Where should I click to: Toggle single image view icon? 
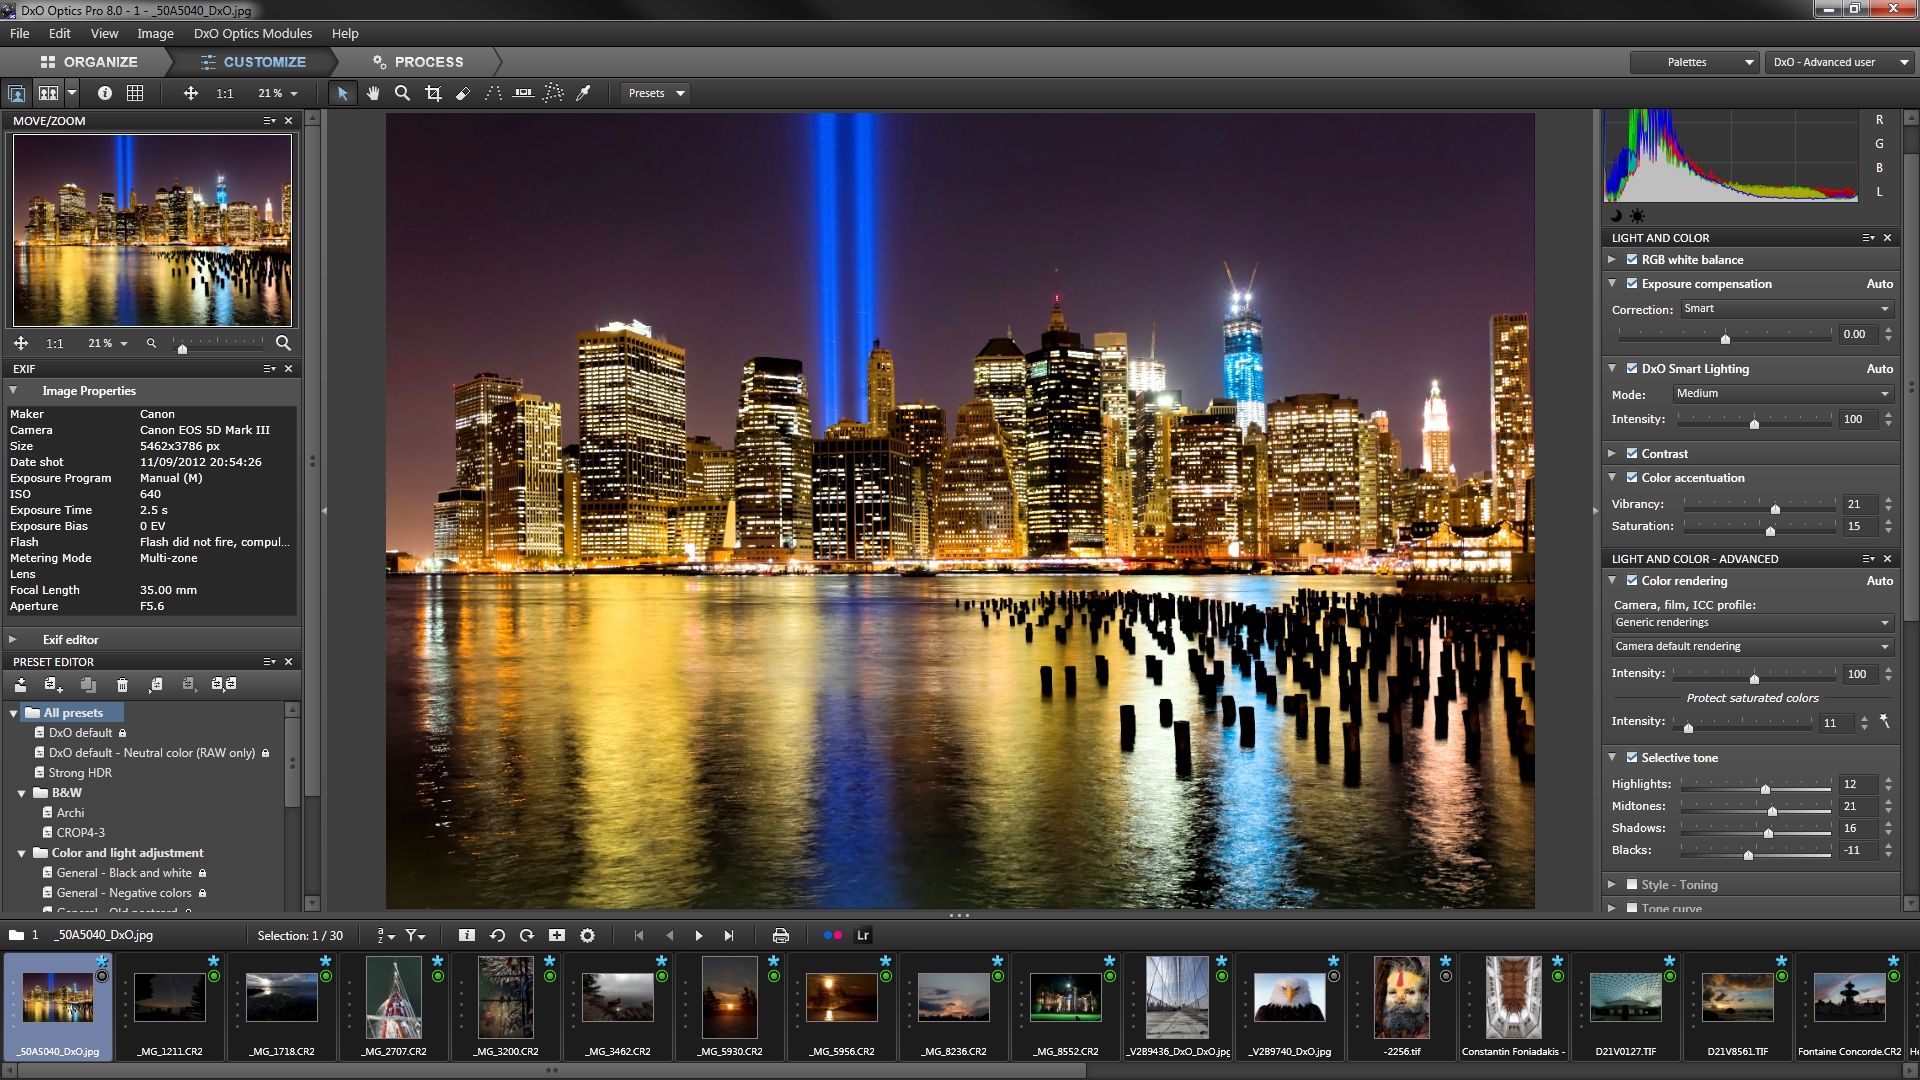tap(17, 93)
